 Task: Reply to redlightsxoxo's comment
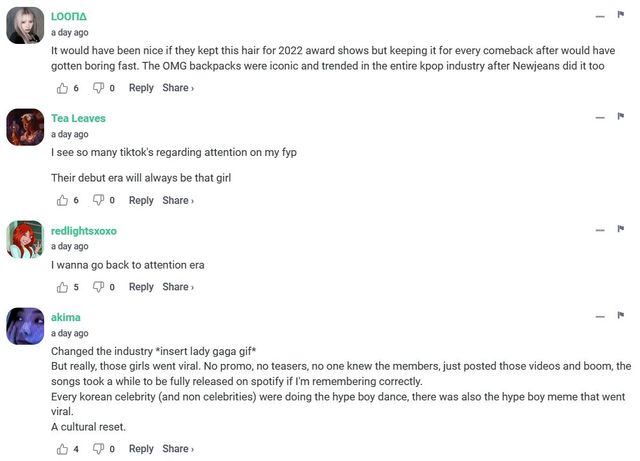[141, 287]
